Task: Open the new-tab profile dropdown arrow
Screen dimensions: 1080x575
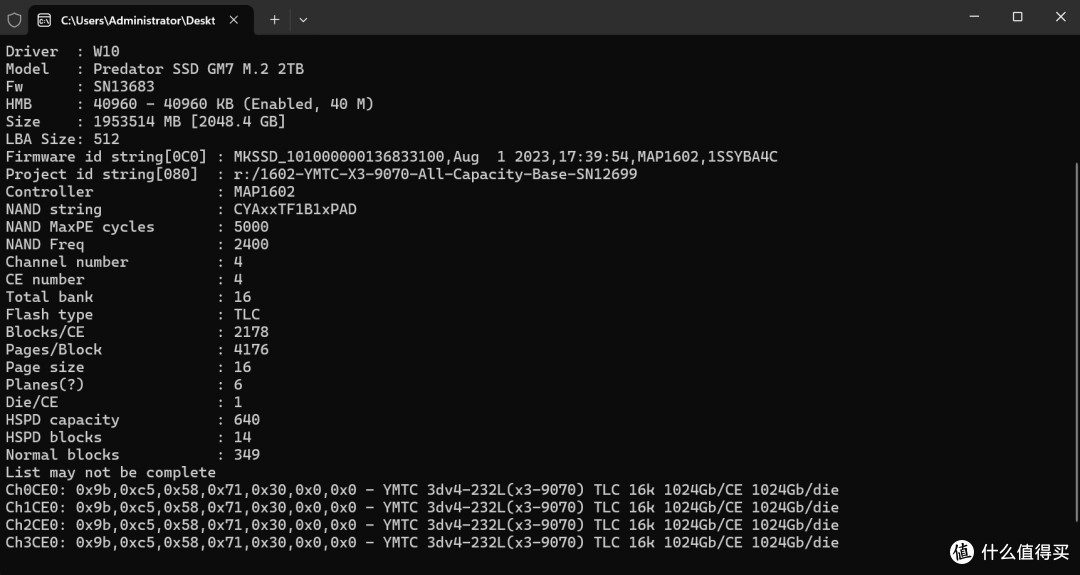Action: click(x=303, y=20)
